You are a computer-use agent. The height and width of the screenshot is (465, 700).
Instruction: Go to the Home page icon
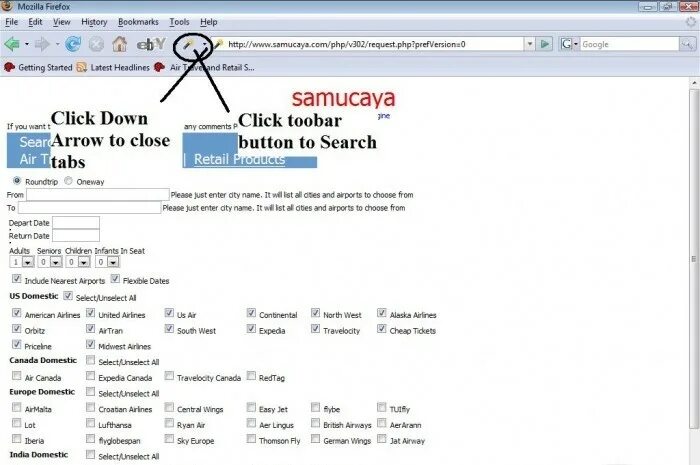(x=119, y=44)
